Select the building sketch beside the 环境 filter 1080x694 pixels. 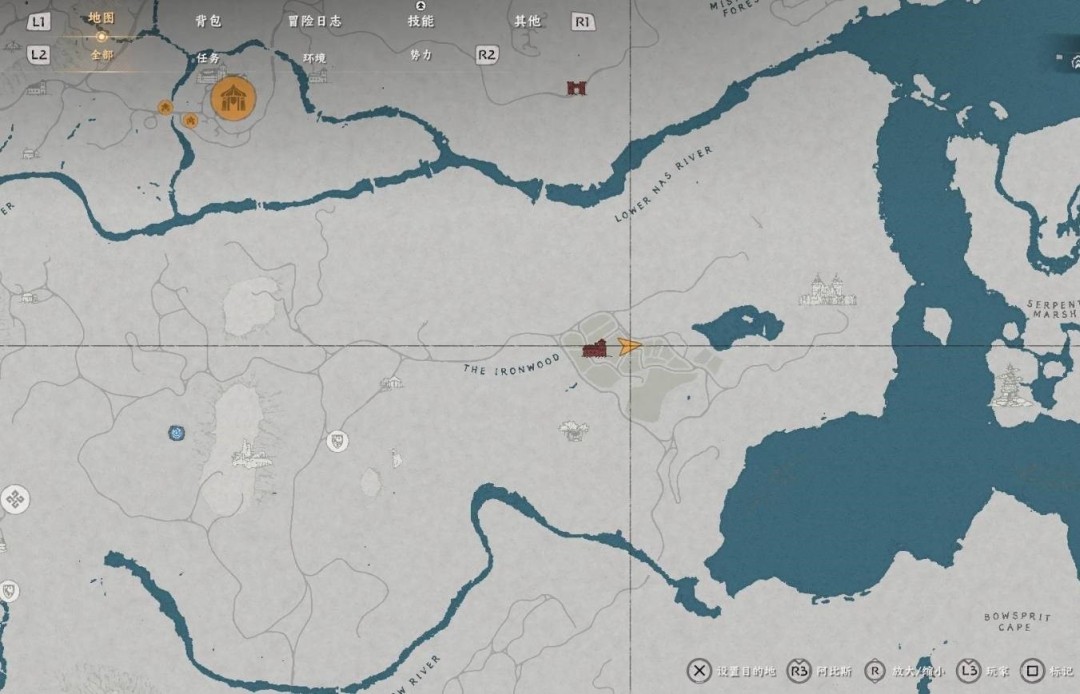[x=318, y=75]
